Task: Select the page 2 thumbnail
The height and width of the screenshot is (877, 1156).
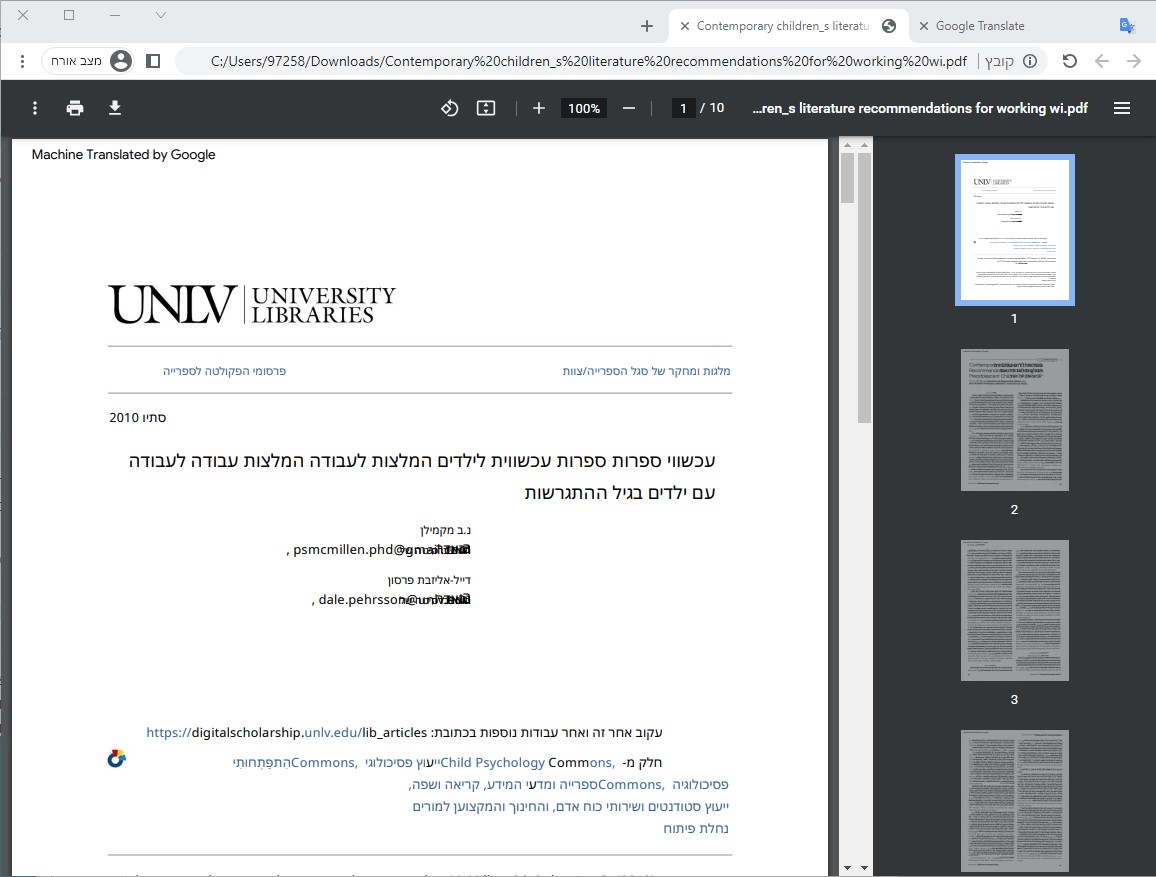Action: click(x=1014, y=420)
